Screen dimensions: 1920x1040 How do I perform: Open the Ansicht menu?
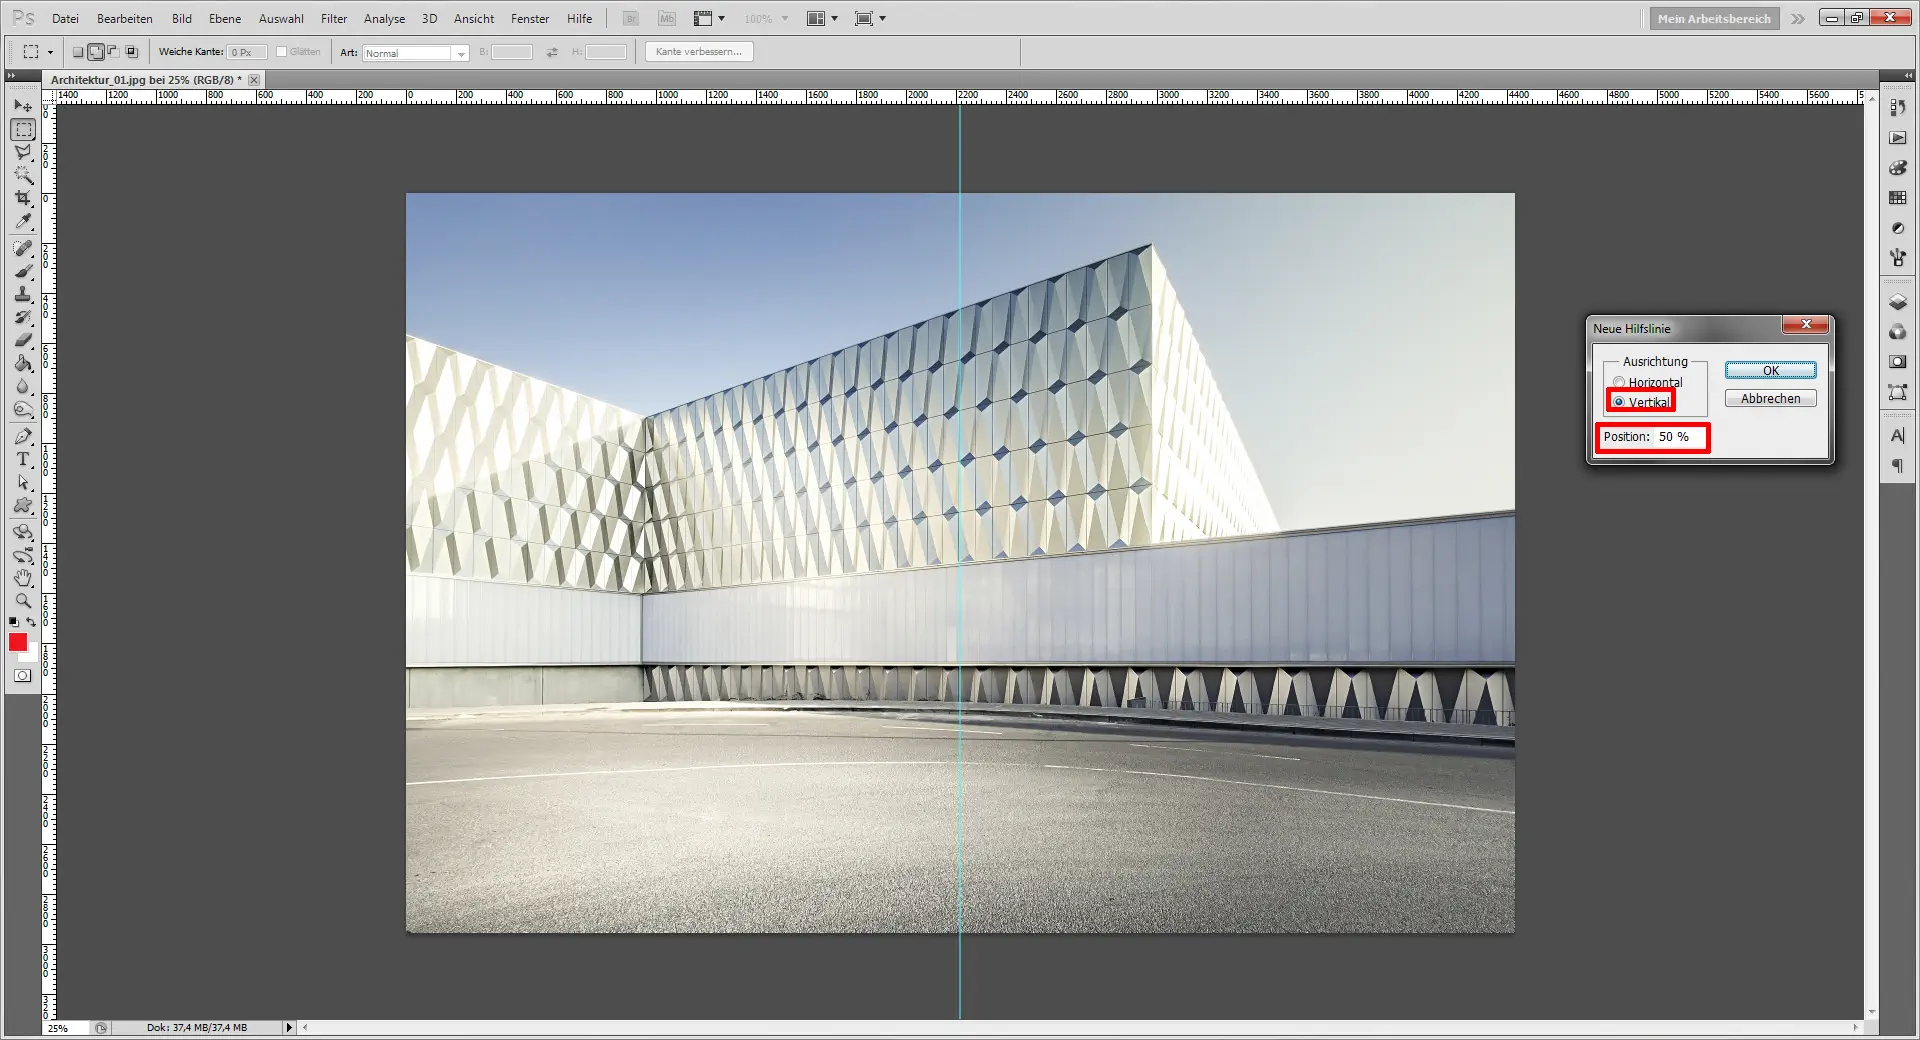pos(474,19)
